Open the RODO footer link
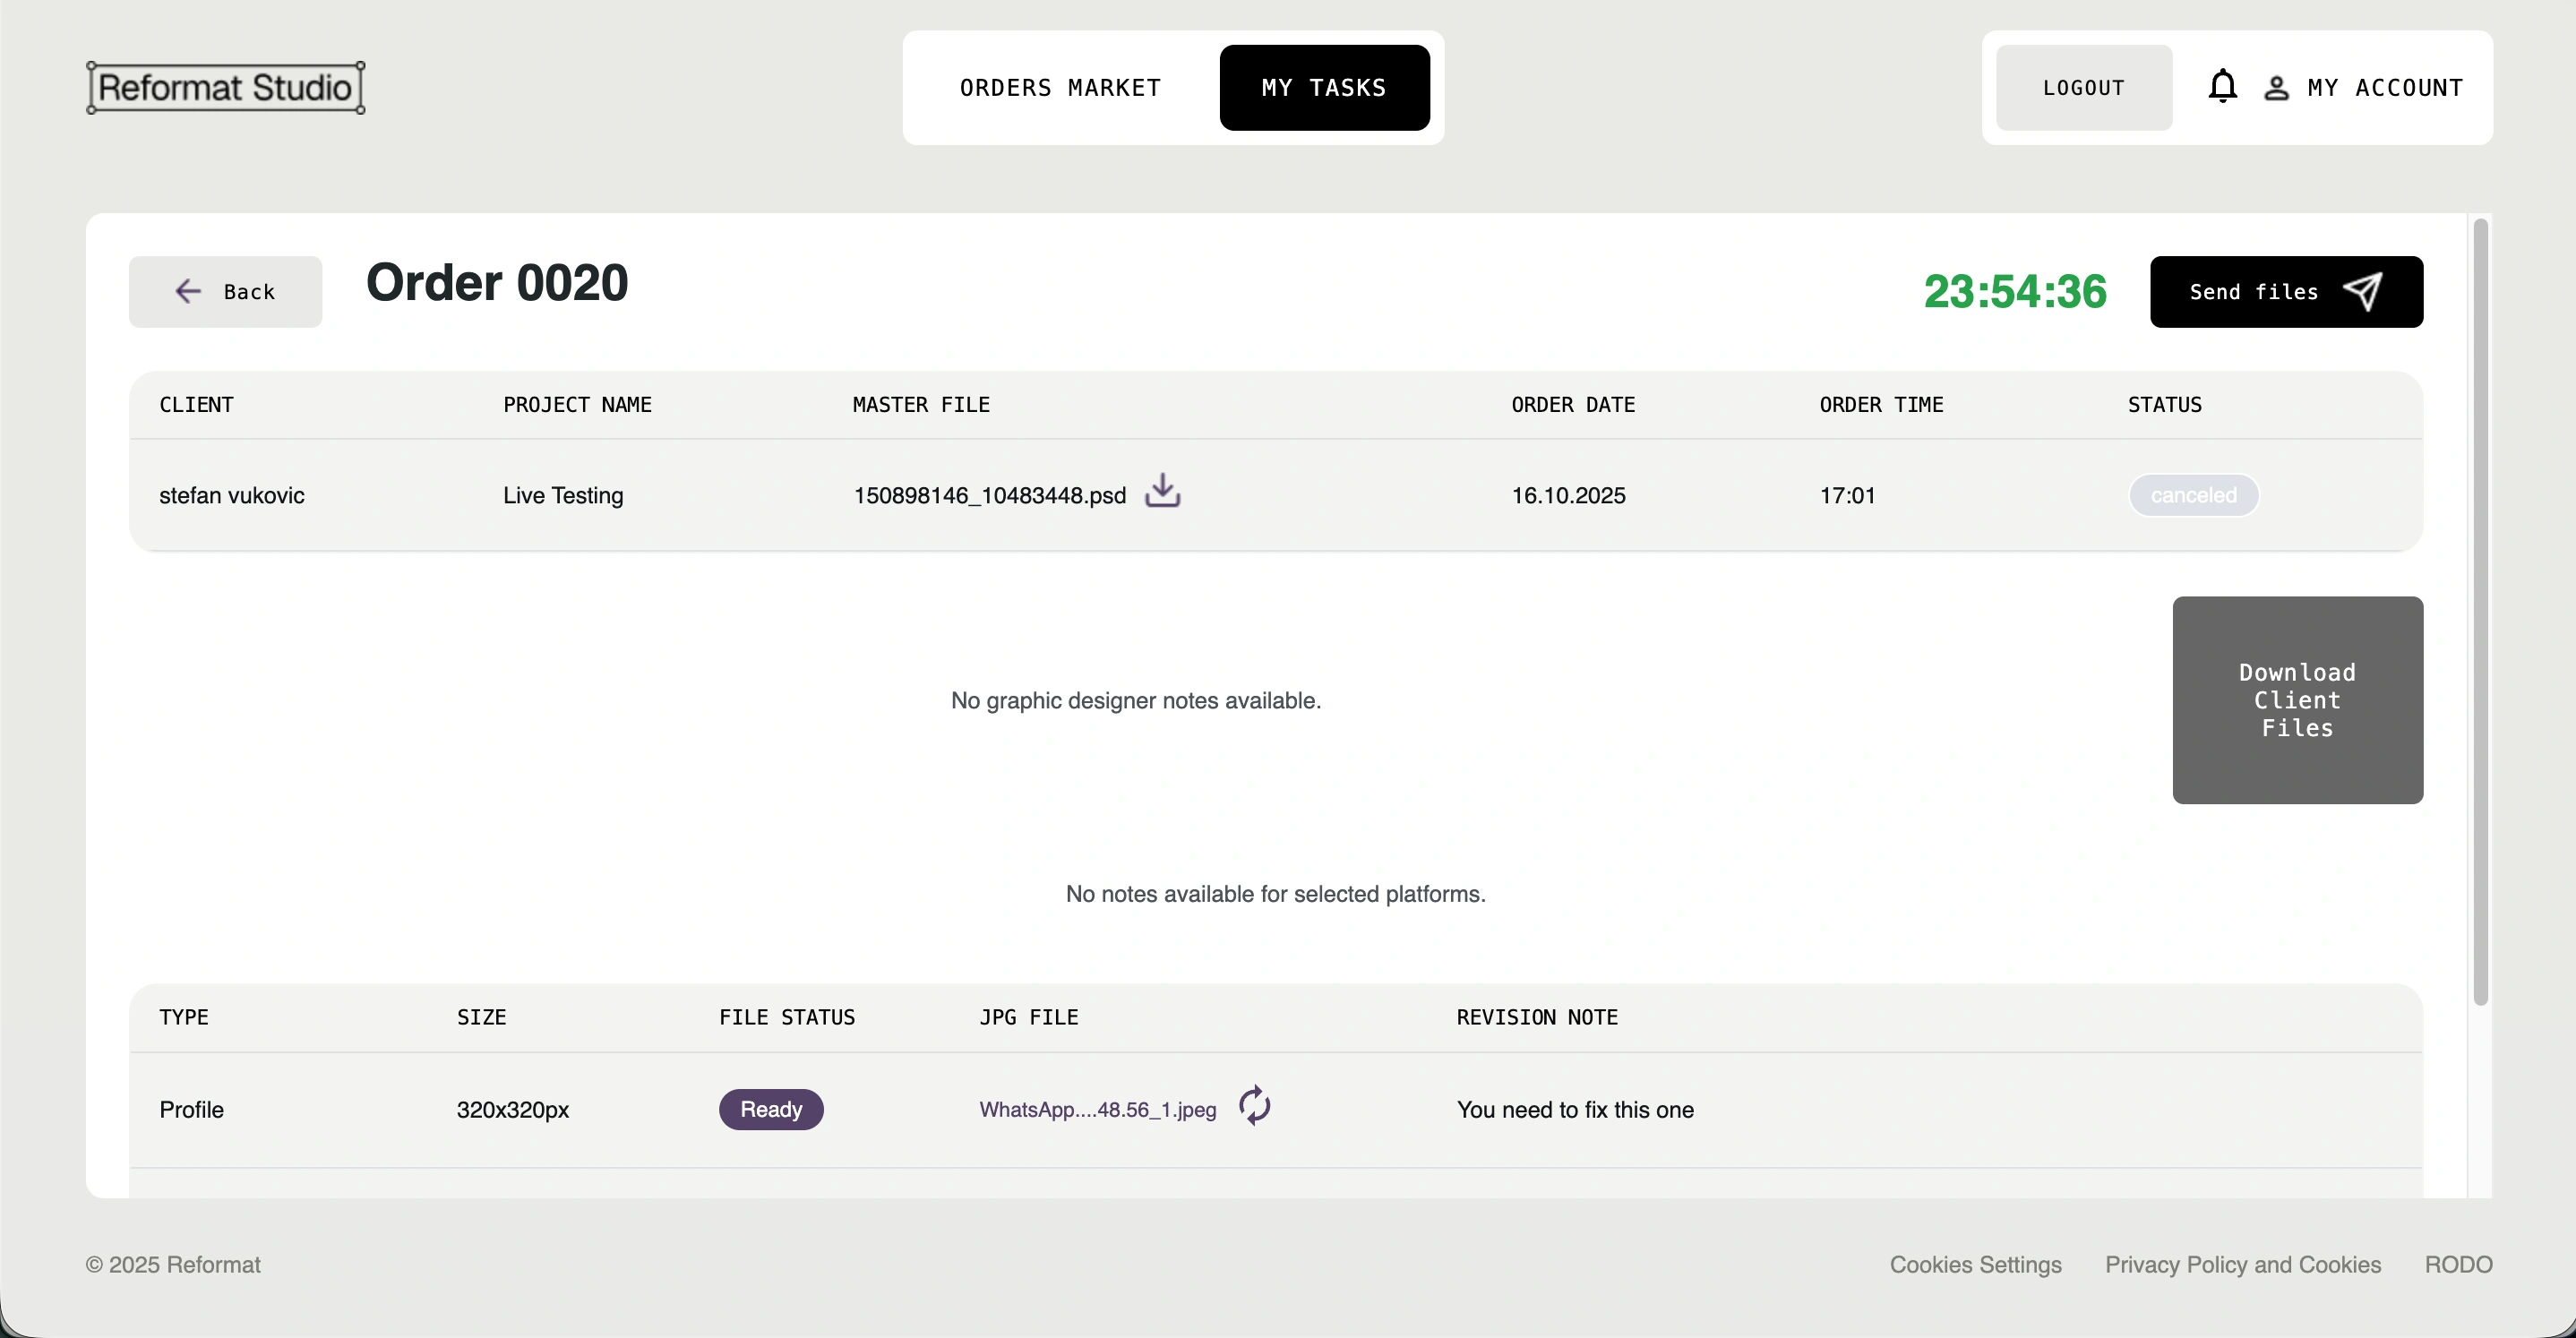The width and height of the screenshot is (2576, 1338). click(x=2458, y=1265)
